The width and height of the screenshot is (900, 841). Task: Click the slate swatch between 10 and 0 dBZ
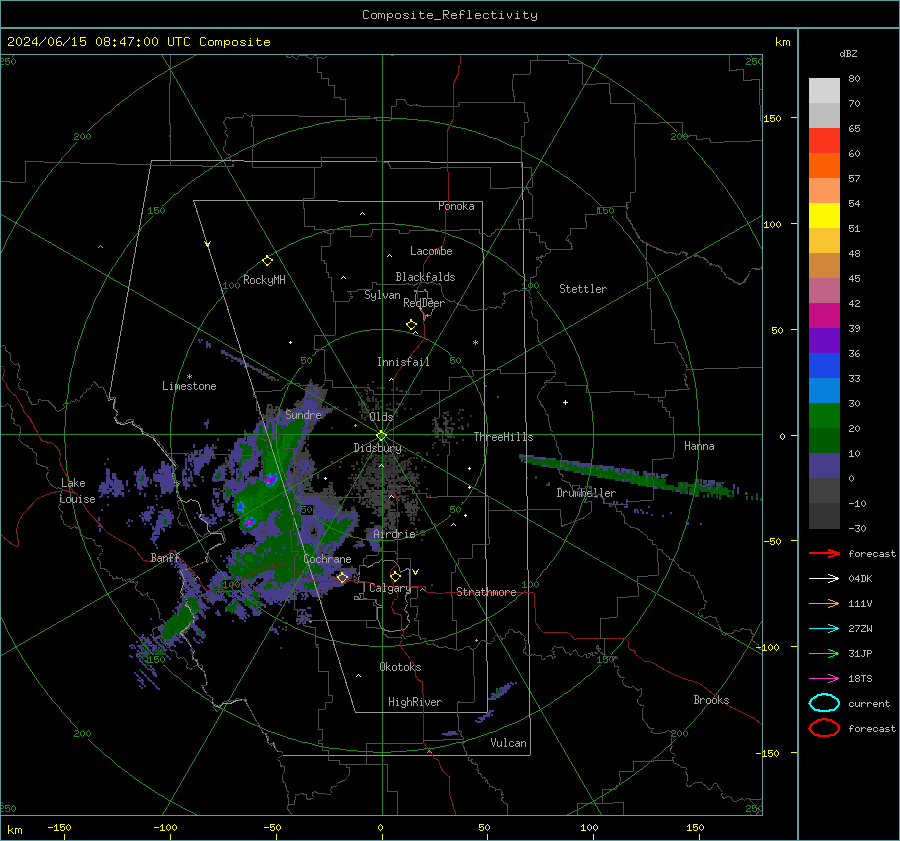click(x=824, y=466)
